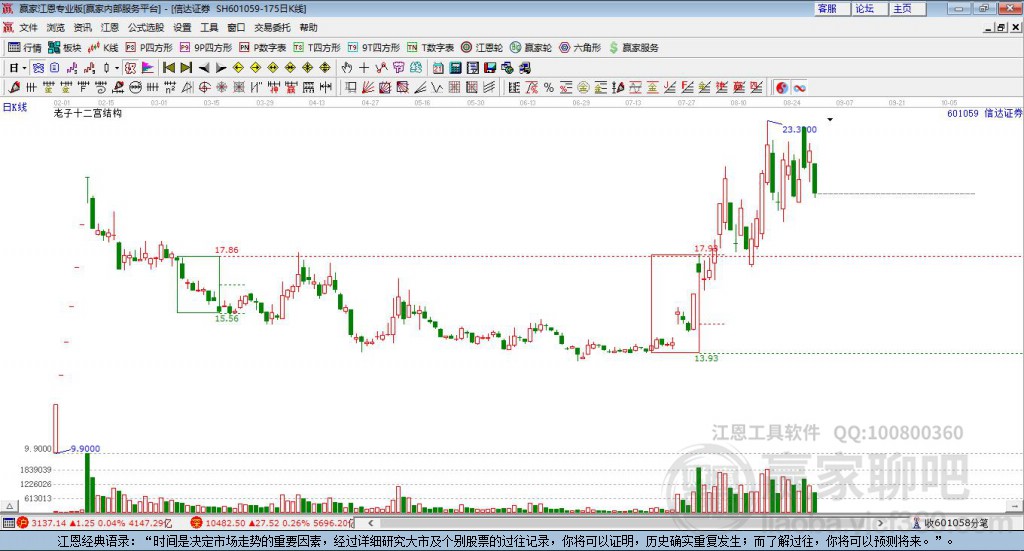Screen dimensions: 1024x551
Task: Click the floppy disk save icon
Action: pyautogui.click(x=490, y=68)
